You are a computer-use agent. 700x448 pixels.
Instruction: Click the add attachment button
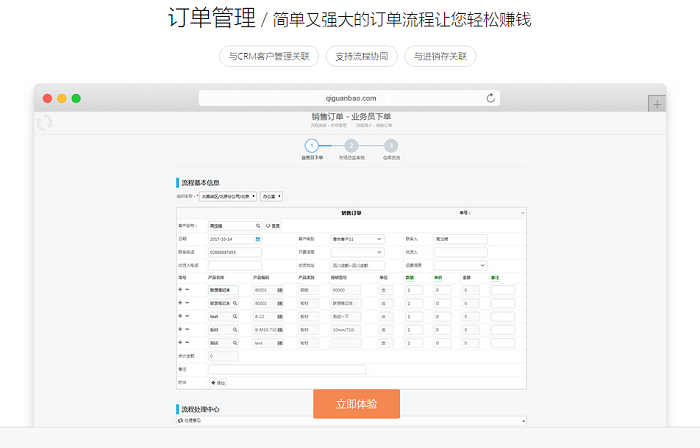pyautogui.click(x=218, y=383)
